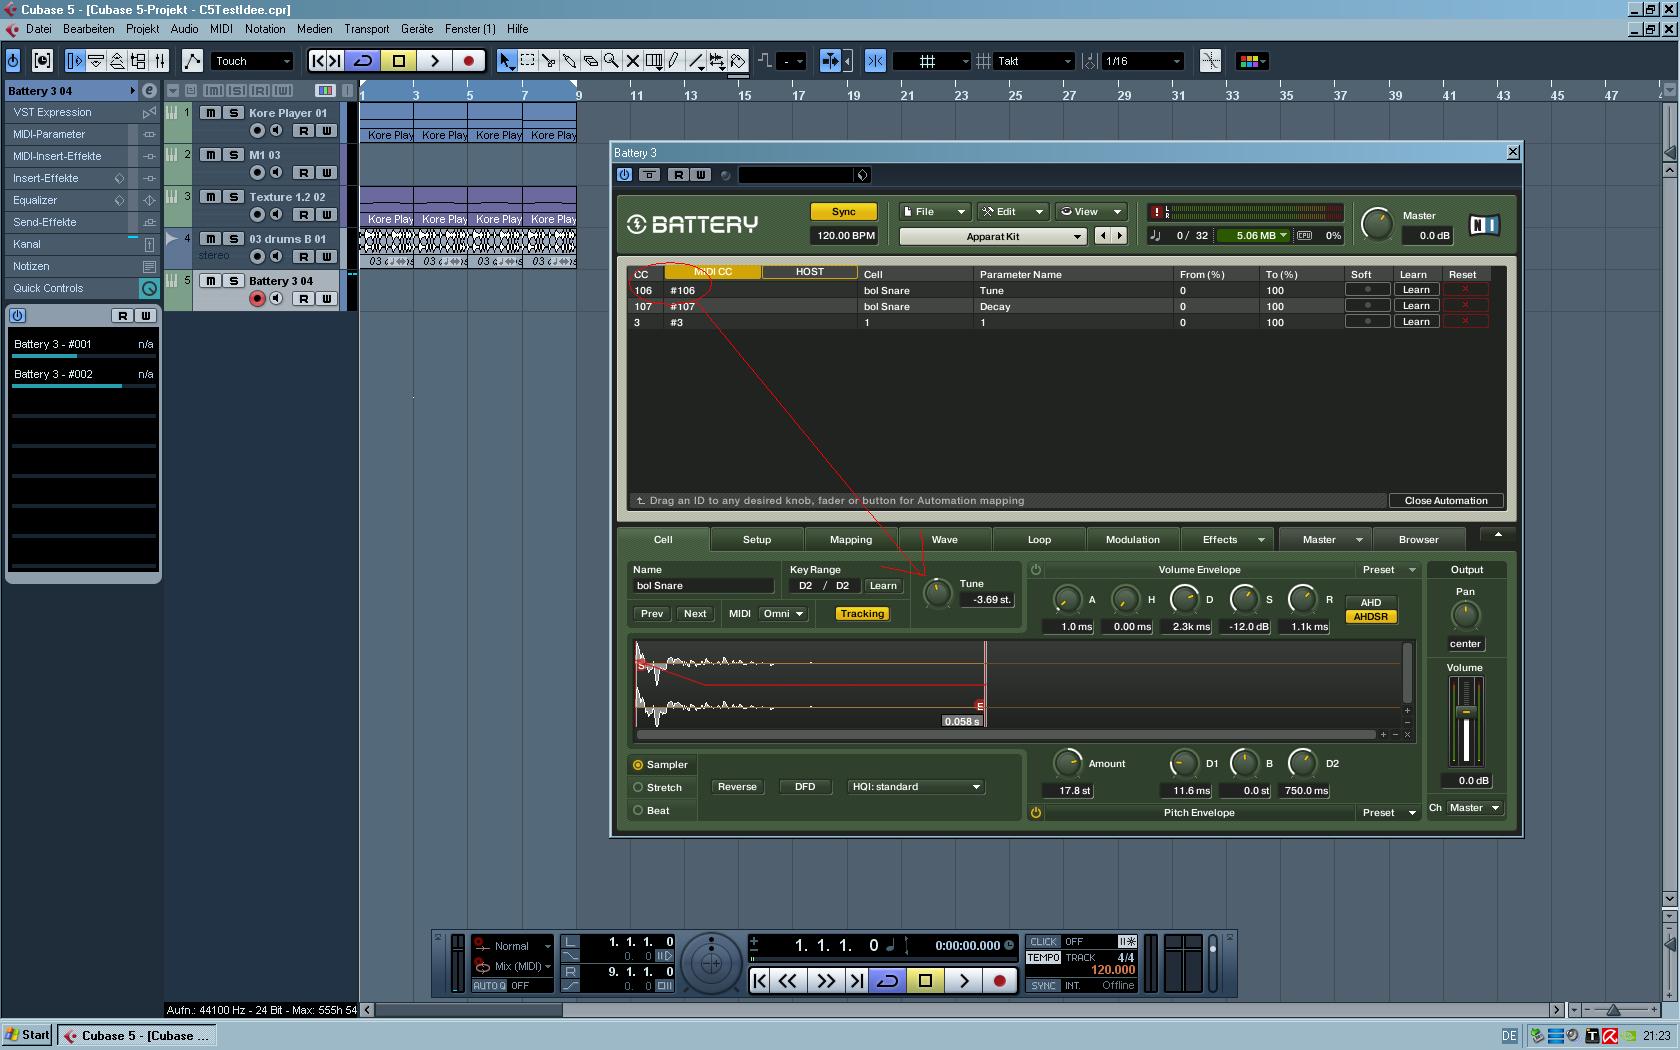Select the Draw pencil tool
The width and height of the screenshot is (1680, 1050).
point(674,61)
